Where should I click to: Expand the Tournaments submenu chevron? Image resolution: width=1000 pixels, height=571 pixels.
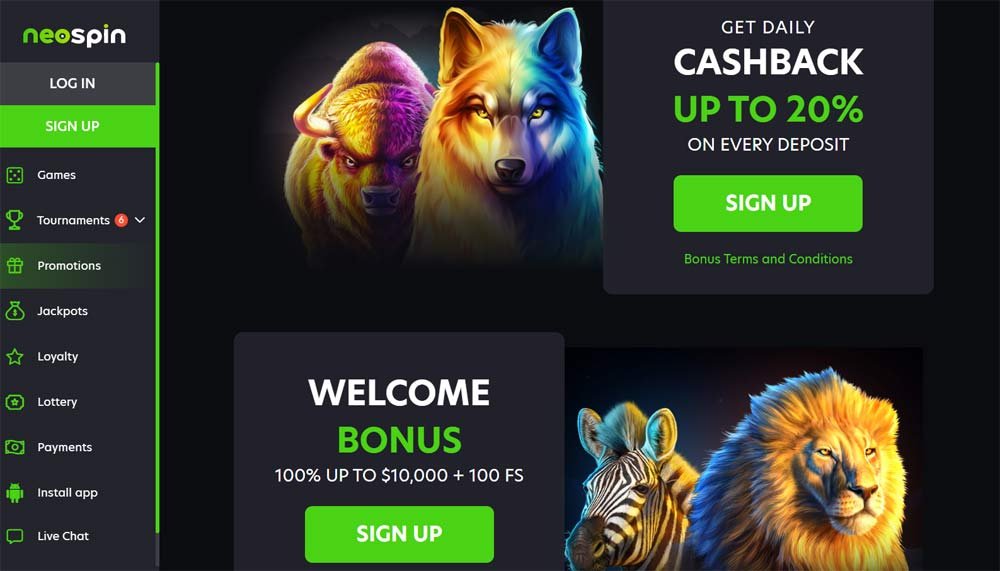140,220
